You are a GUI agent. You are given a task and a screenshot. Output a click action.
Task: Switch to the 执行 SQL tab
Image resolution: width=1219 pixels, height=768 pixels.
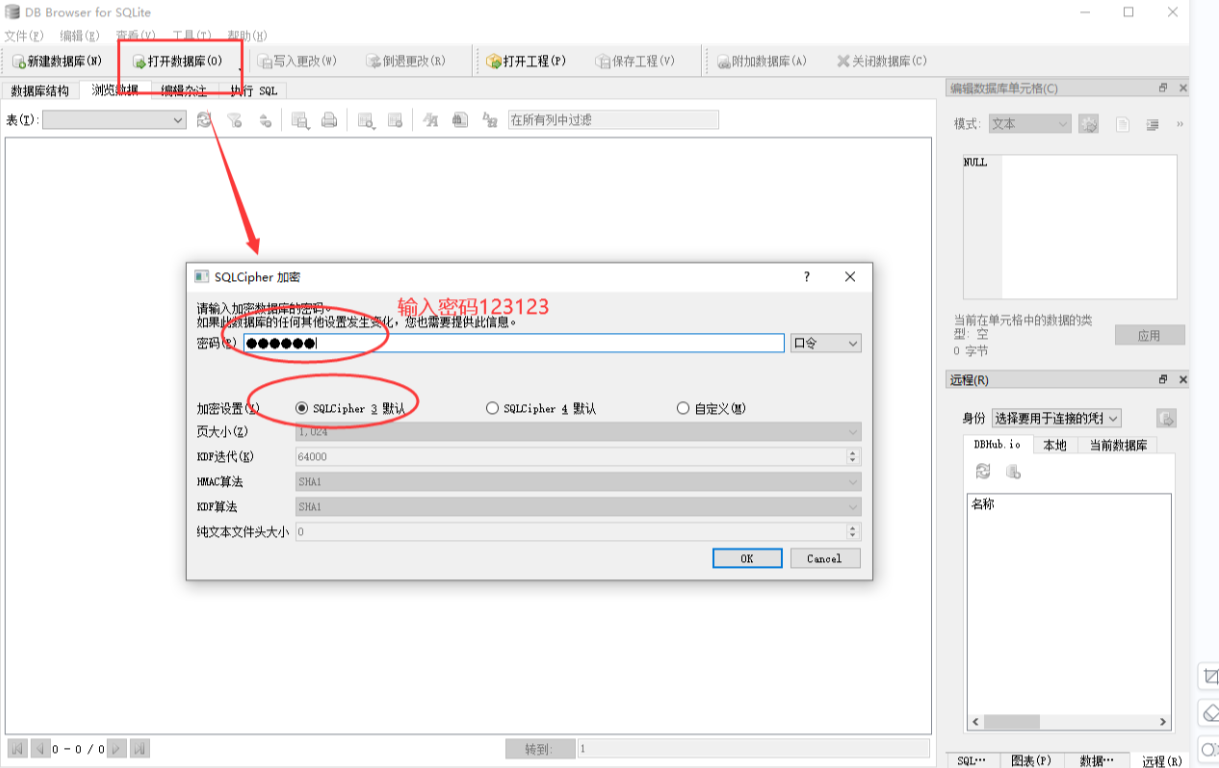pos(254,91)
